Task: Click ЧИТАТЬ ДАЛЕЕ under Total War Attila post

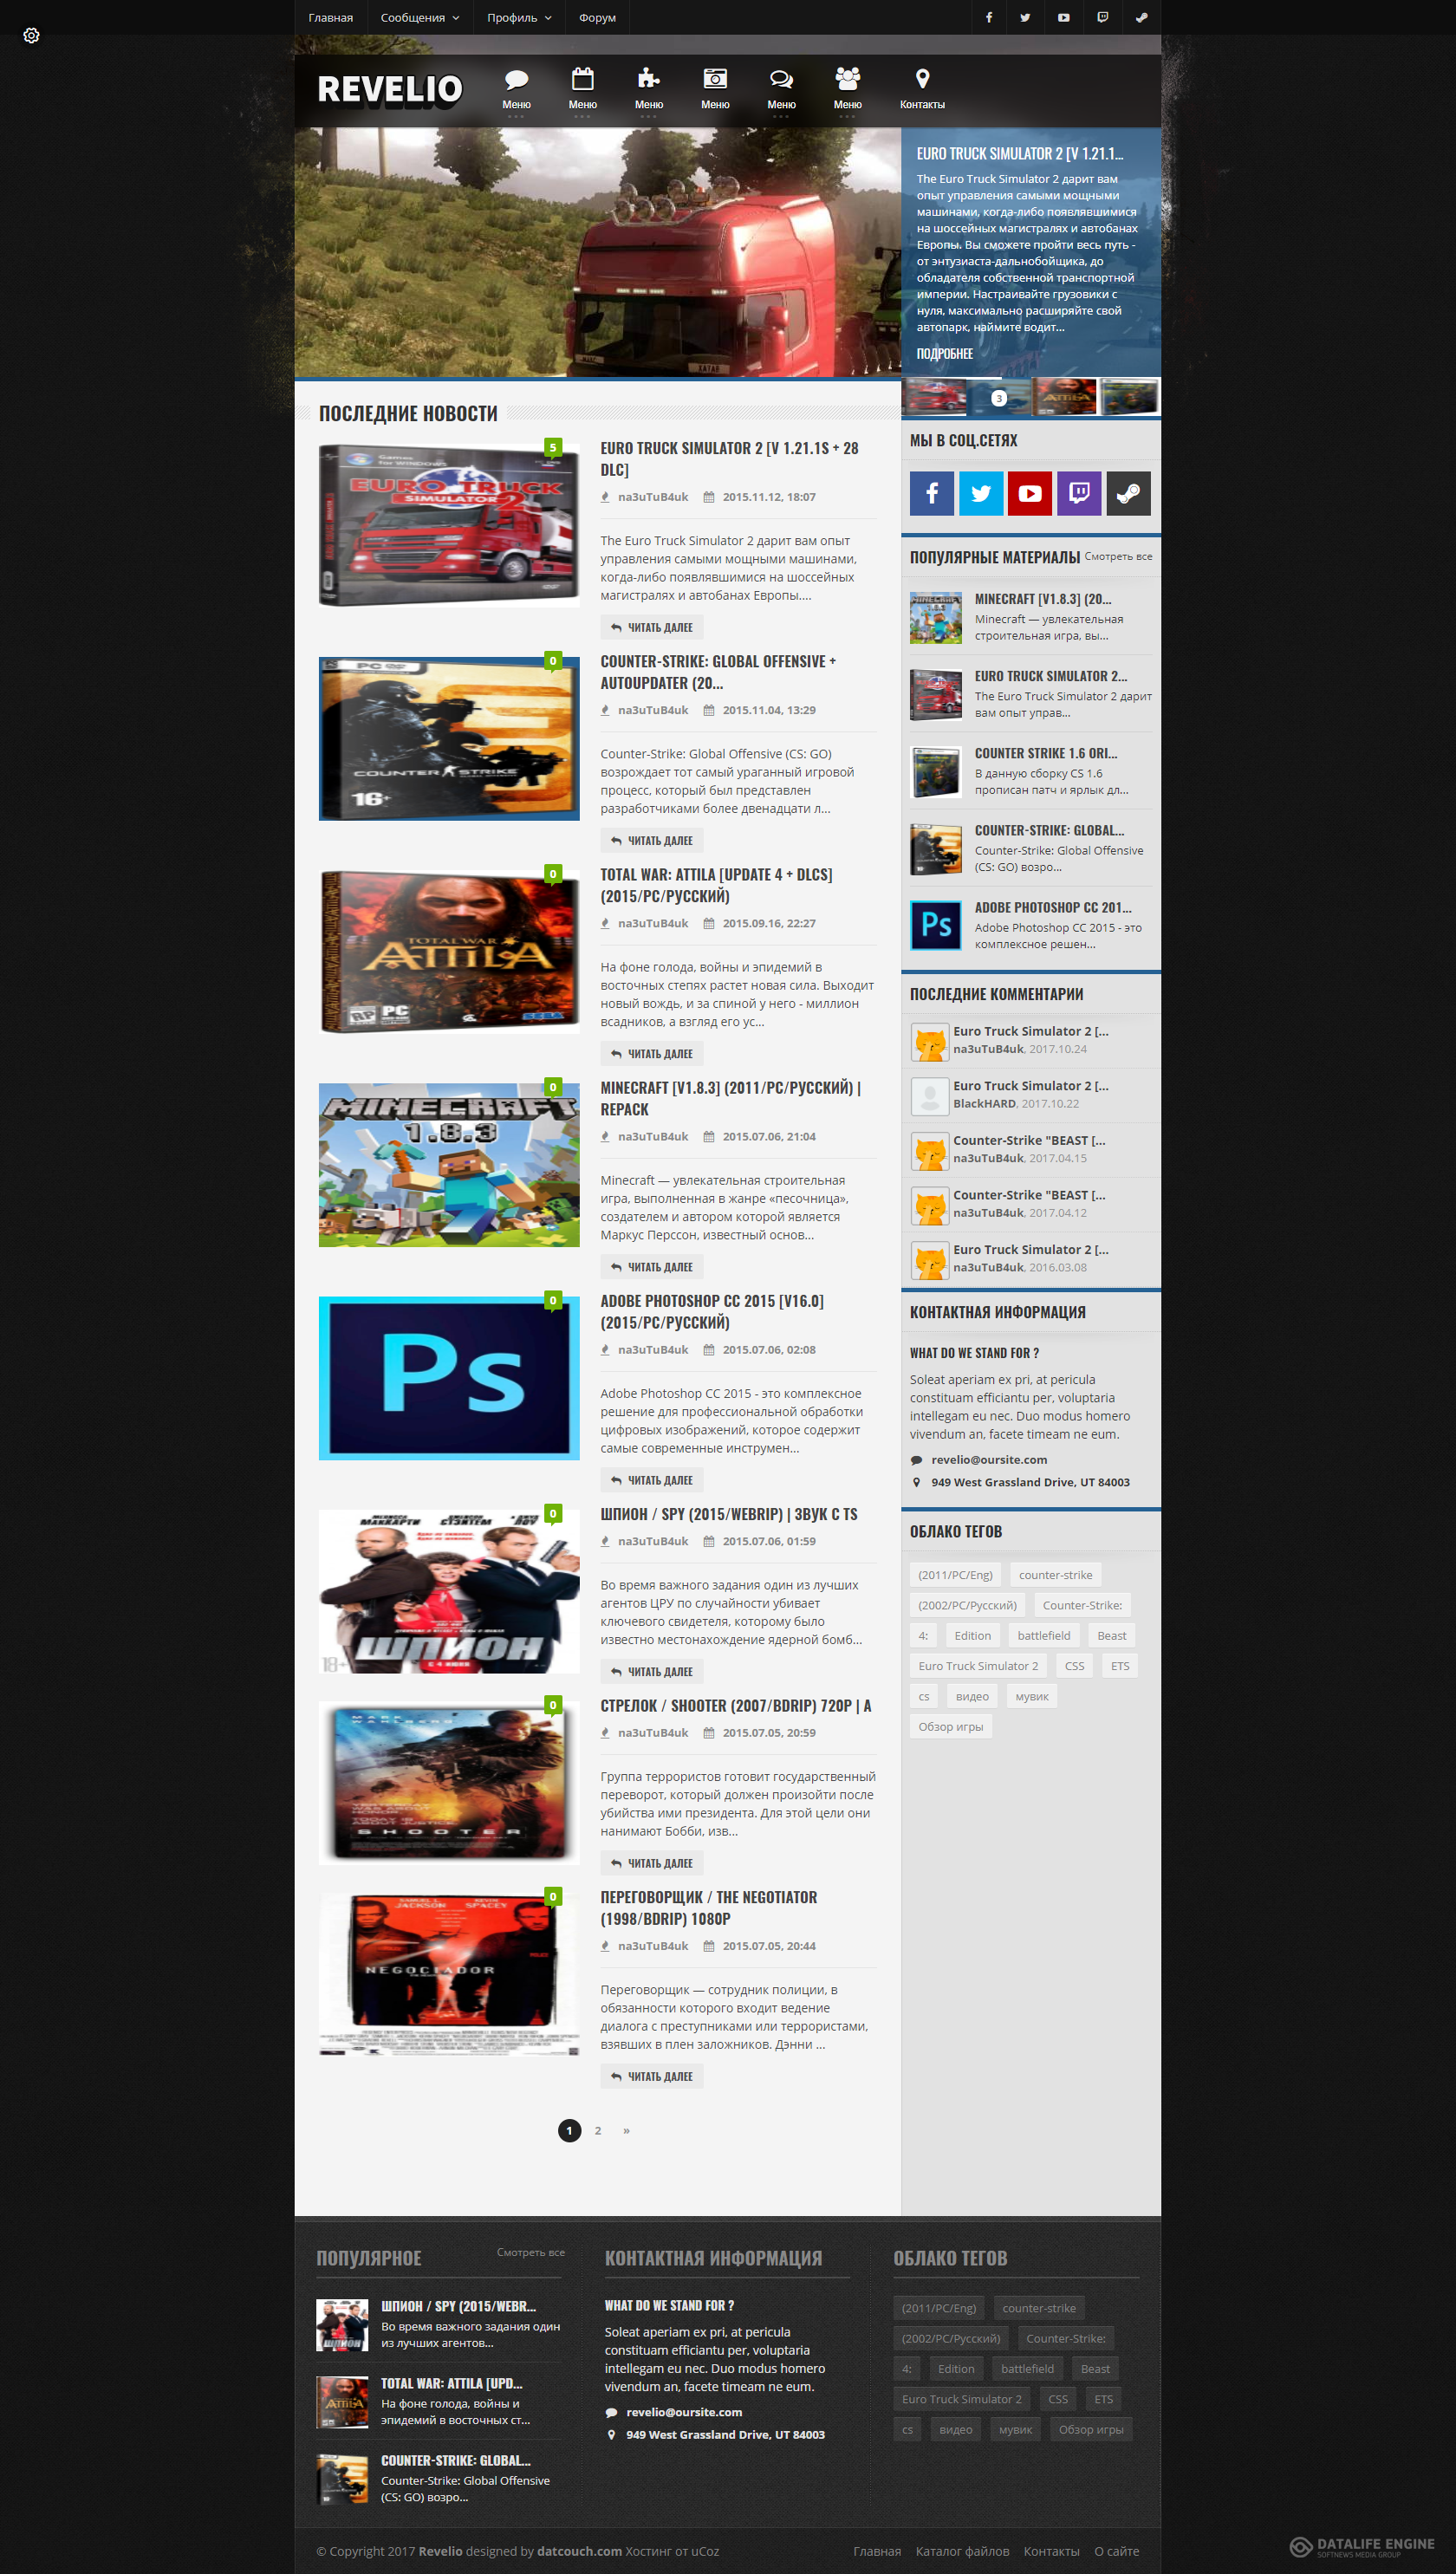Action: coord(652,1053)
